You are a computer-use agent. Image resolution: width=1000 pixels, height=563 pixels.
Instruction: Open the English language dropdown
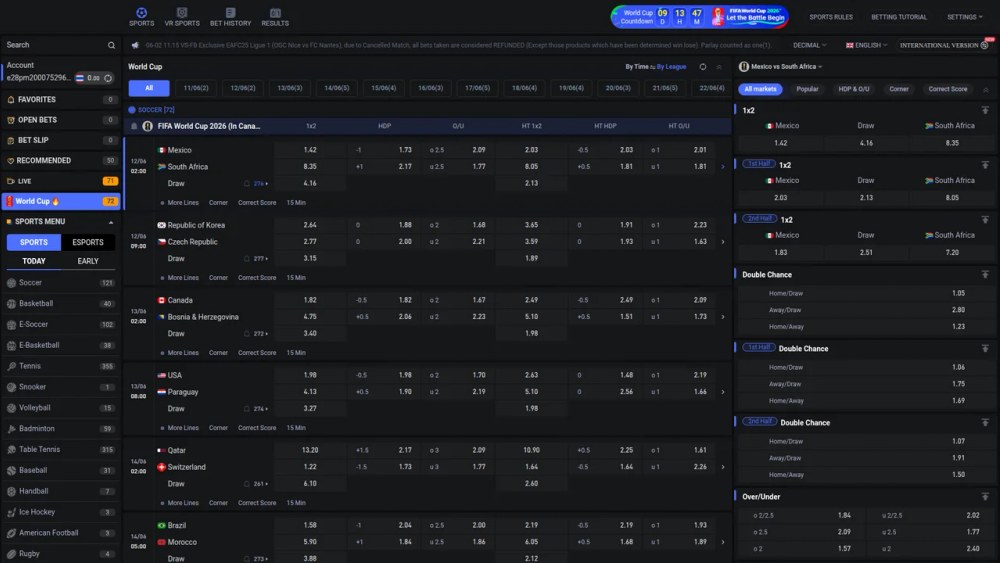click(866, 45)
